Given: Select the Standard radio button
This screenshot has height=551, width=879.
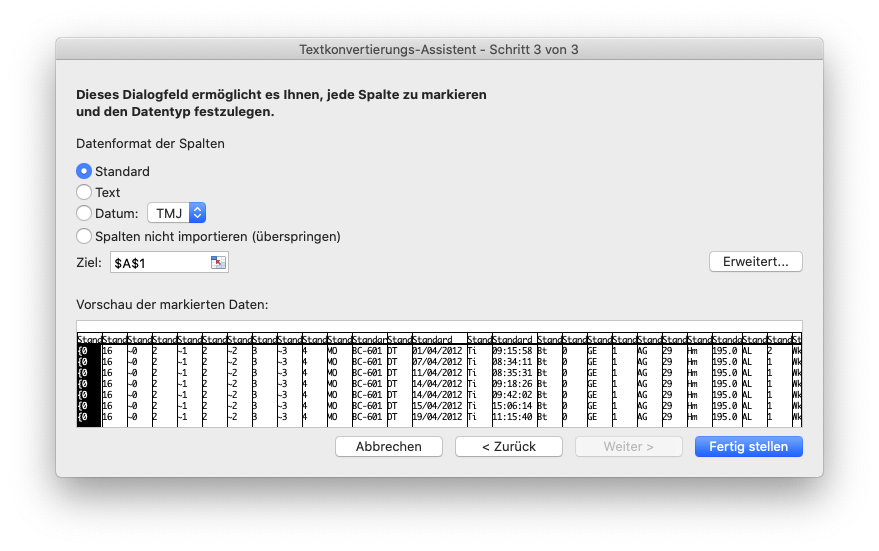Looking at the screenshot, I should (x=84, y=171).
